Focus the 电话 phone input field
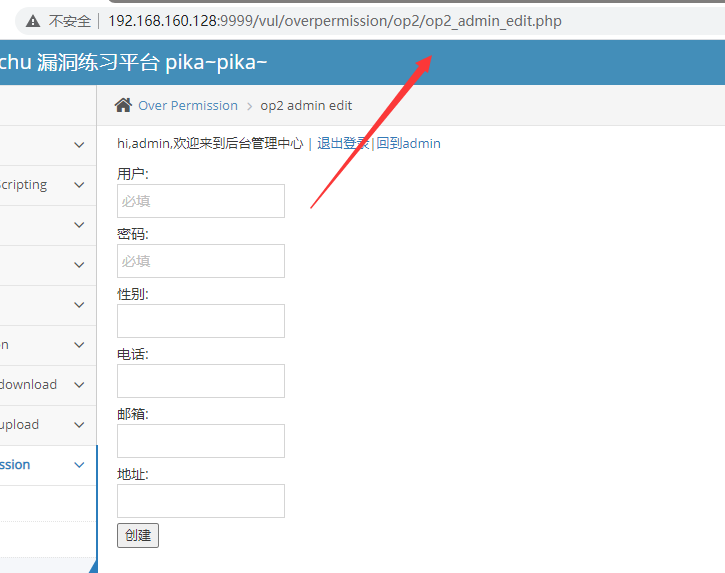 click(x=201, y=381)
